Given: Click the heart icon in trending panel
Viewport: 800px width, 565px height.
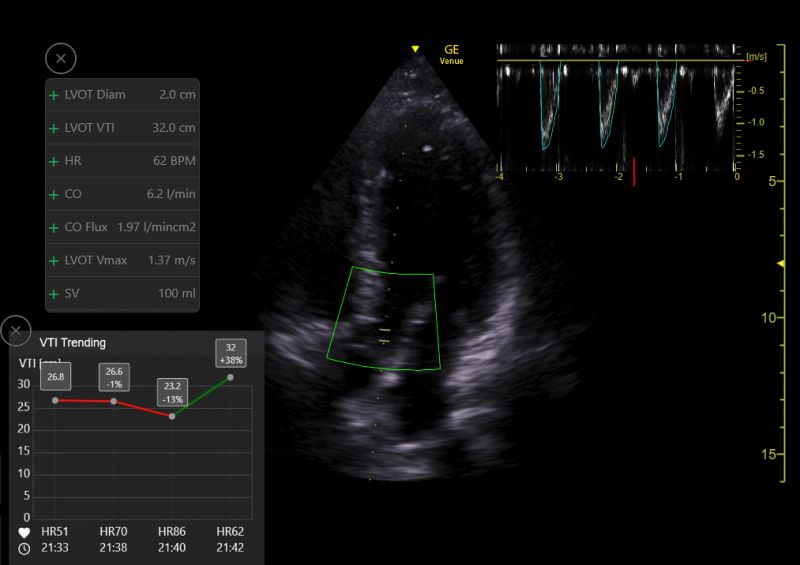Looking at the screenshot, I should [x=24, y=533].
